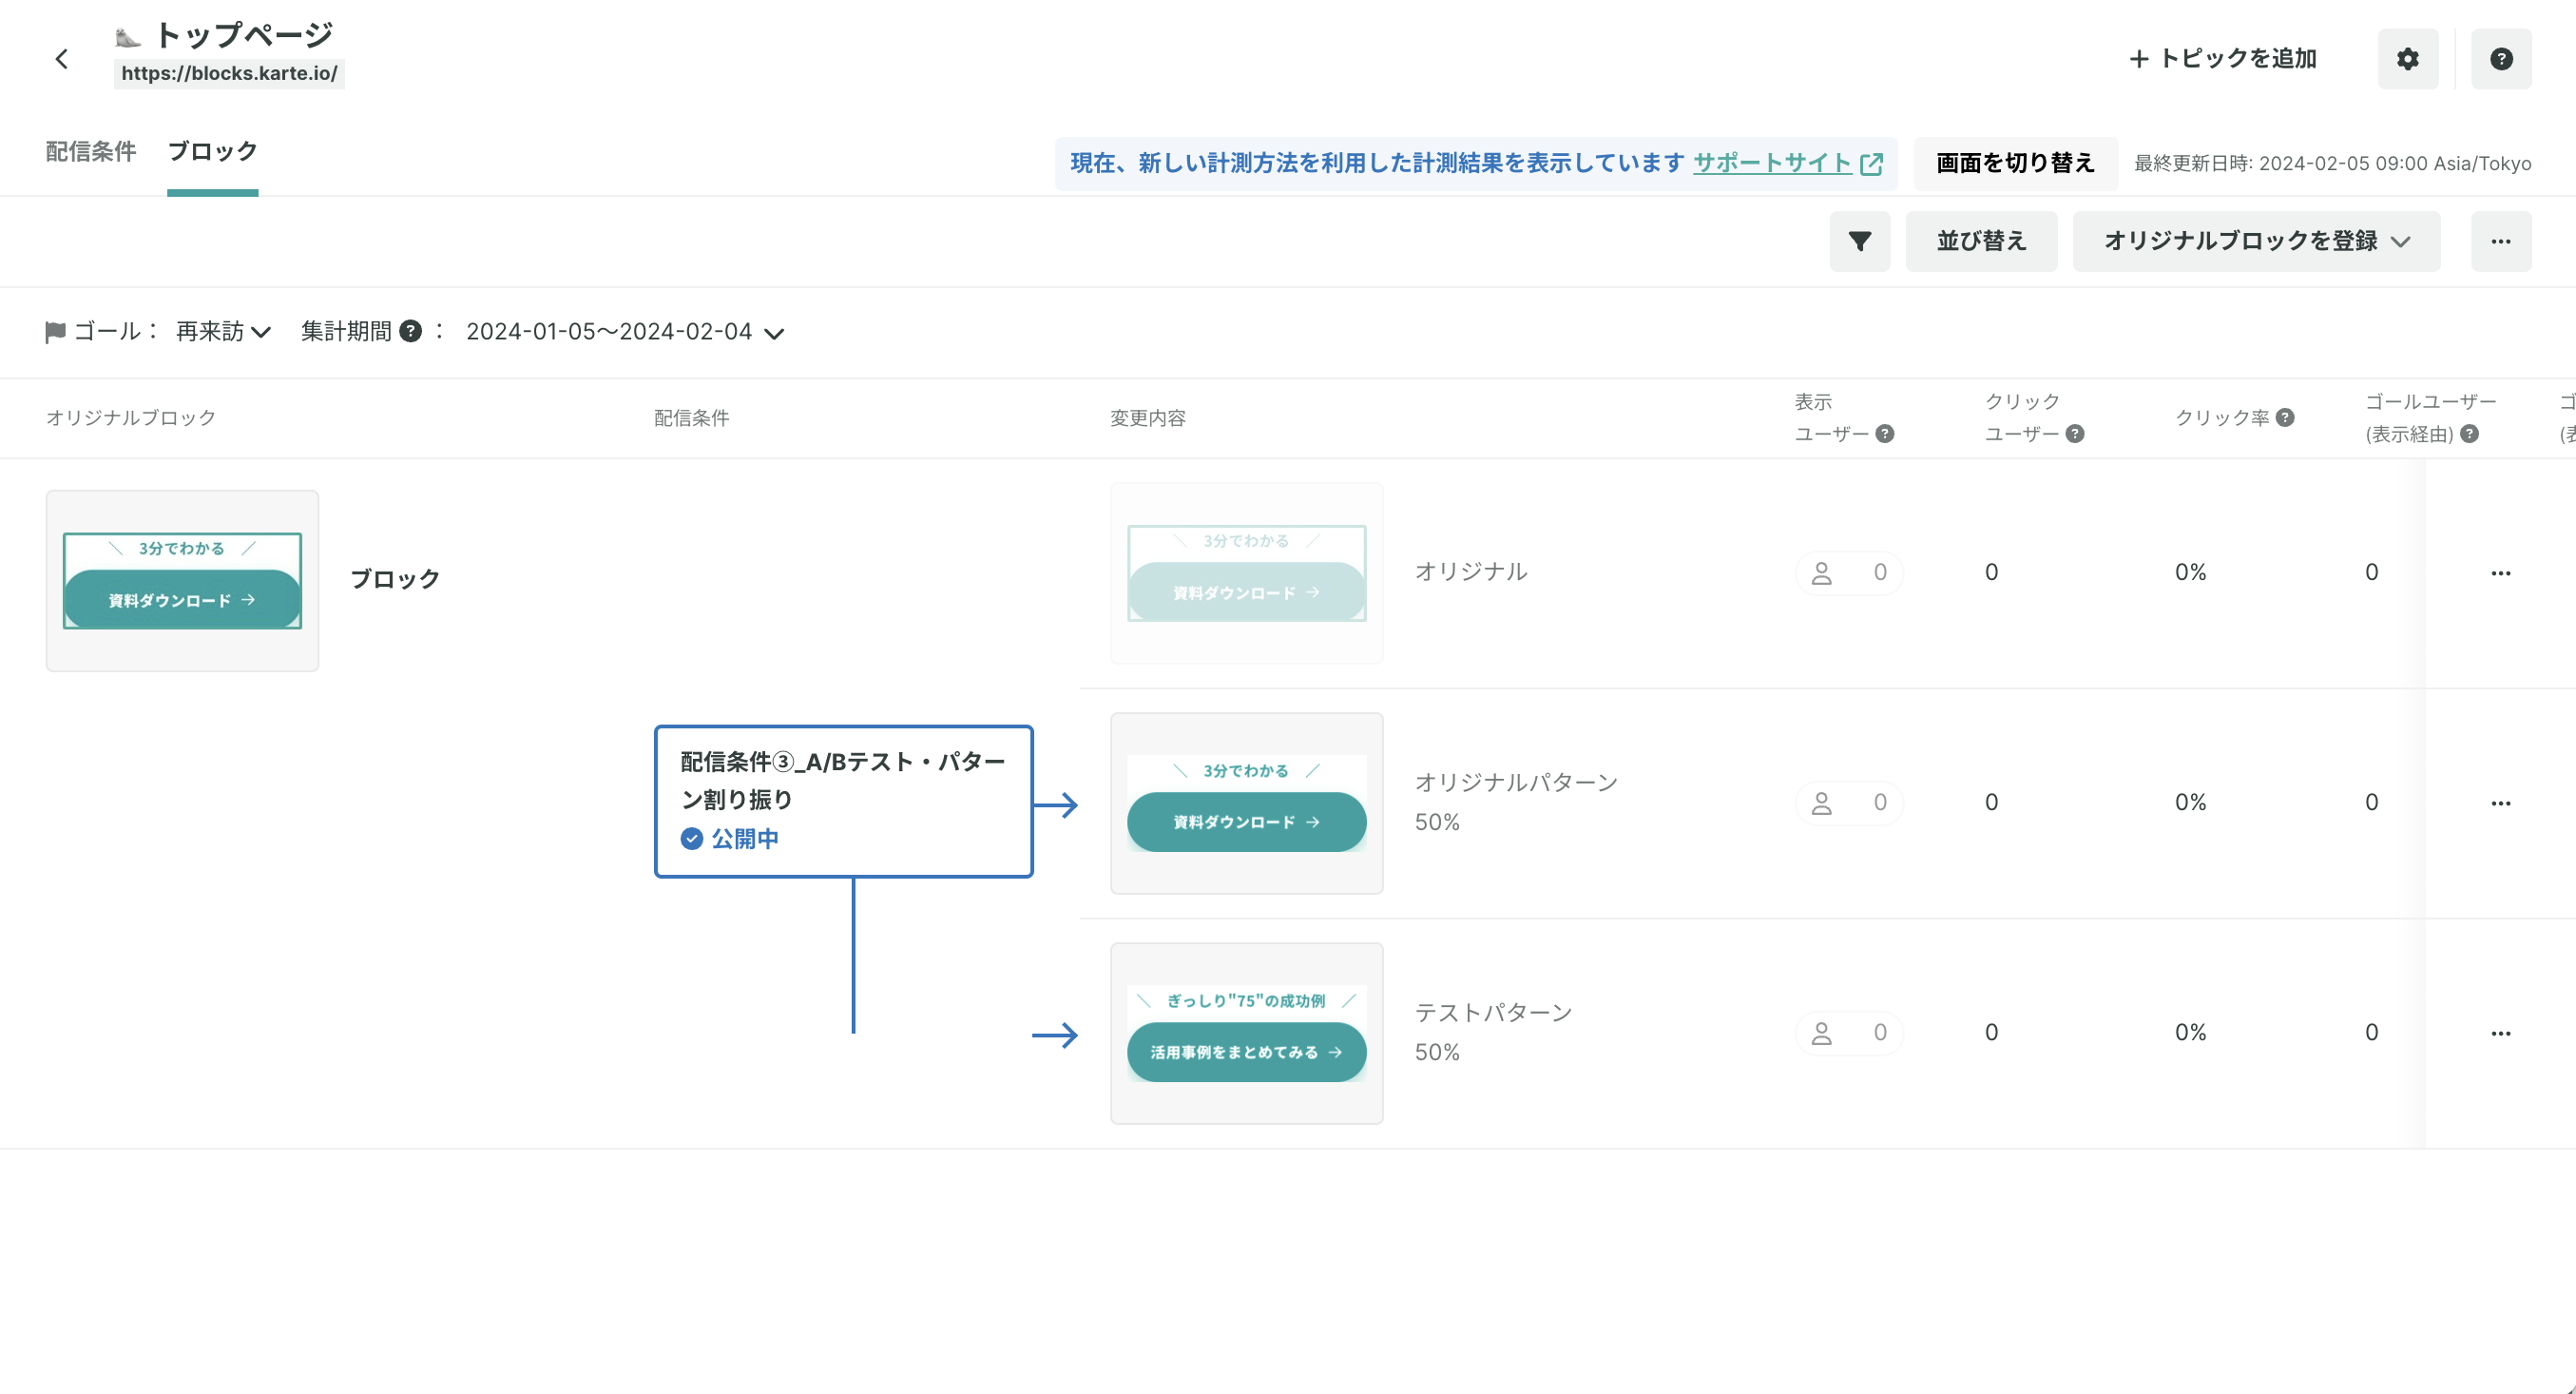
Task: Open the オリジナルブロックを登録 dropdown
Action: 2256,241
